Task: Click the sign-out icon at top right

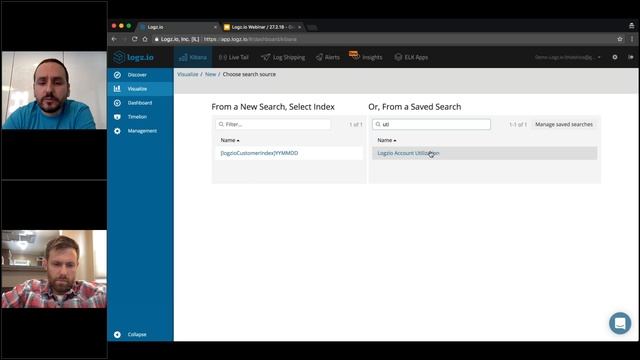Action: pyautogui.click(x=631, y=57)
